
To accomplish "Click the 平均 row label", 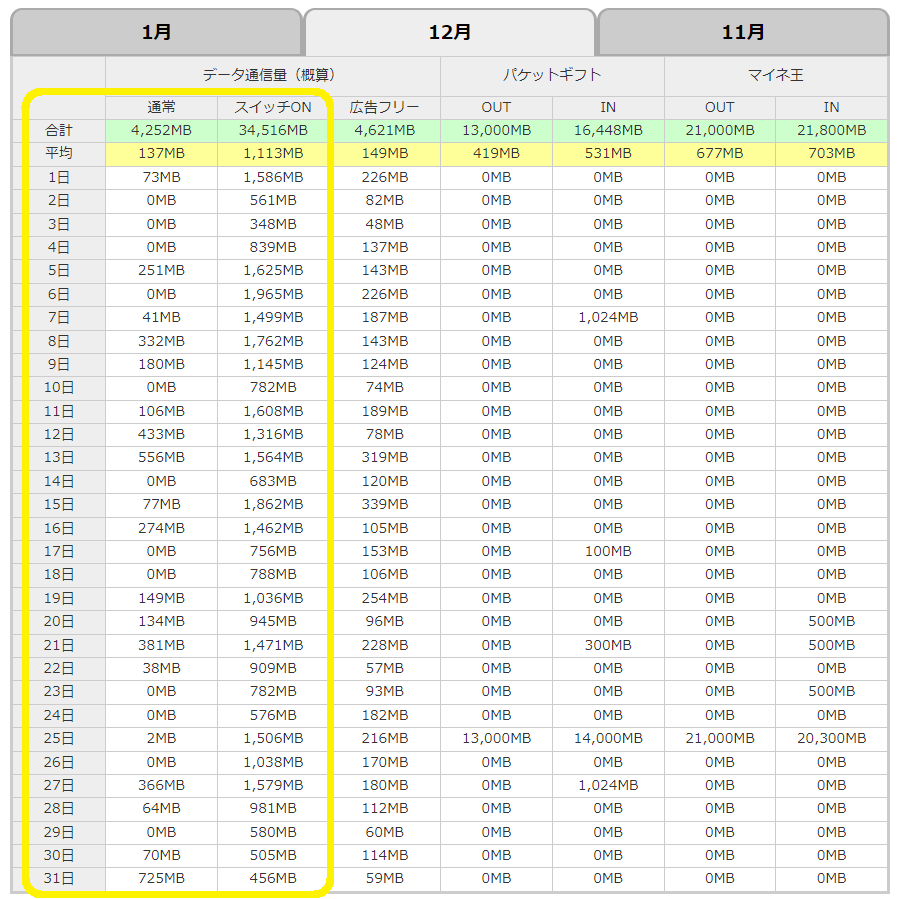I will tap(59, 153).
